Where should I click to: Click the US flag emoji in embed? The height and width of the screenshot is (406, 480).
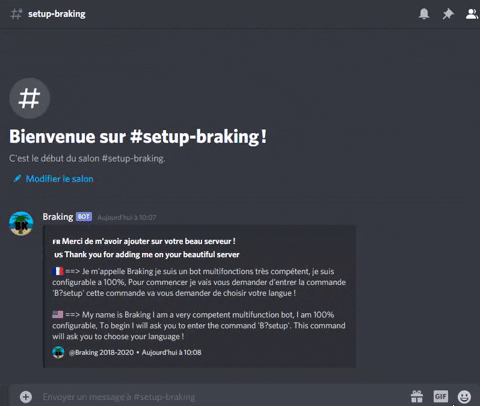(58, 314)
